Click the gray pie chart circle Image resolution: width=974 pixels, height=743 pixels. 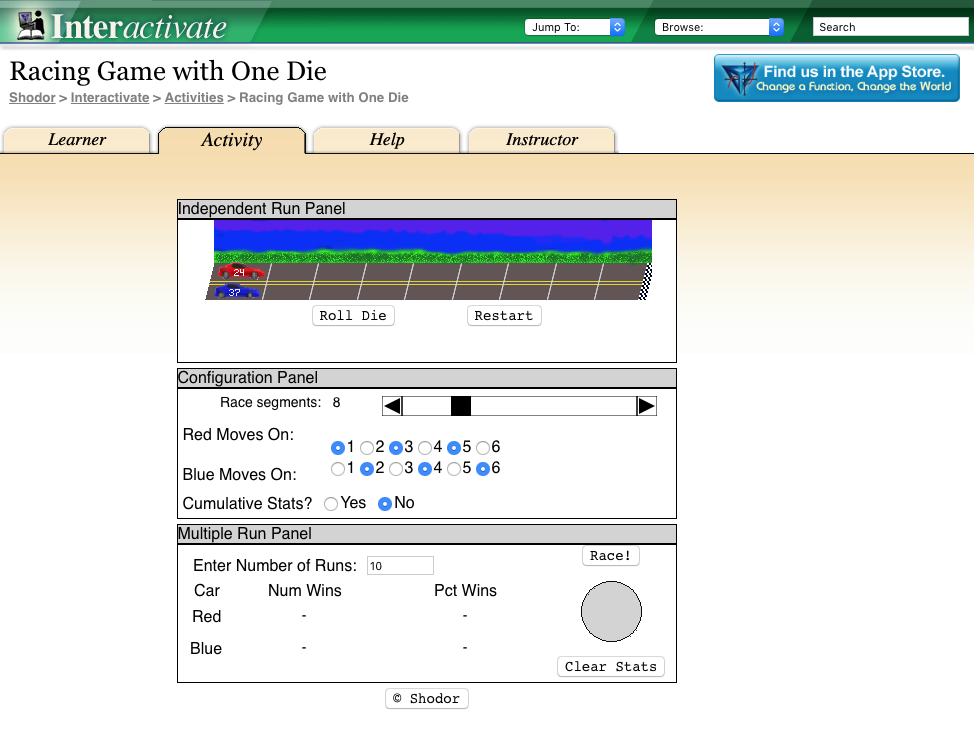click(x=611, y=611)
